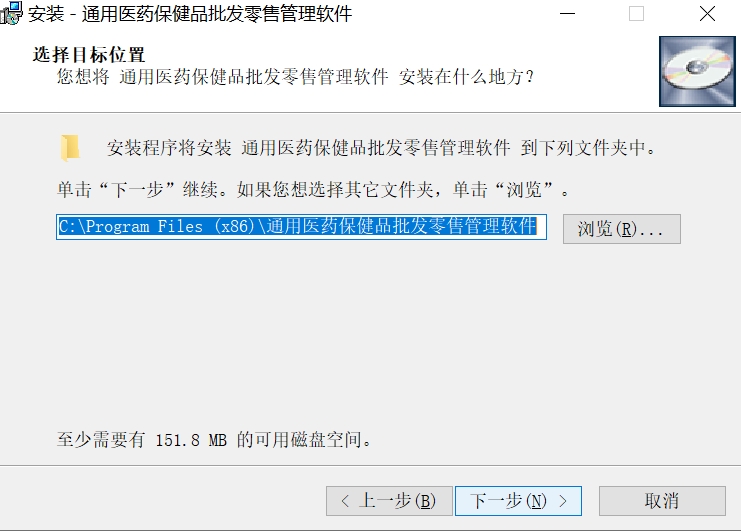Image resolution: width=741 pixels, height=531 pixels.
Task: Click the 至少需要有 151.8 MB disk space text
Action: [214, 440]
